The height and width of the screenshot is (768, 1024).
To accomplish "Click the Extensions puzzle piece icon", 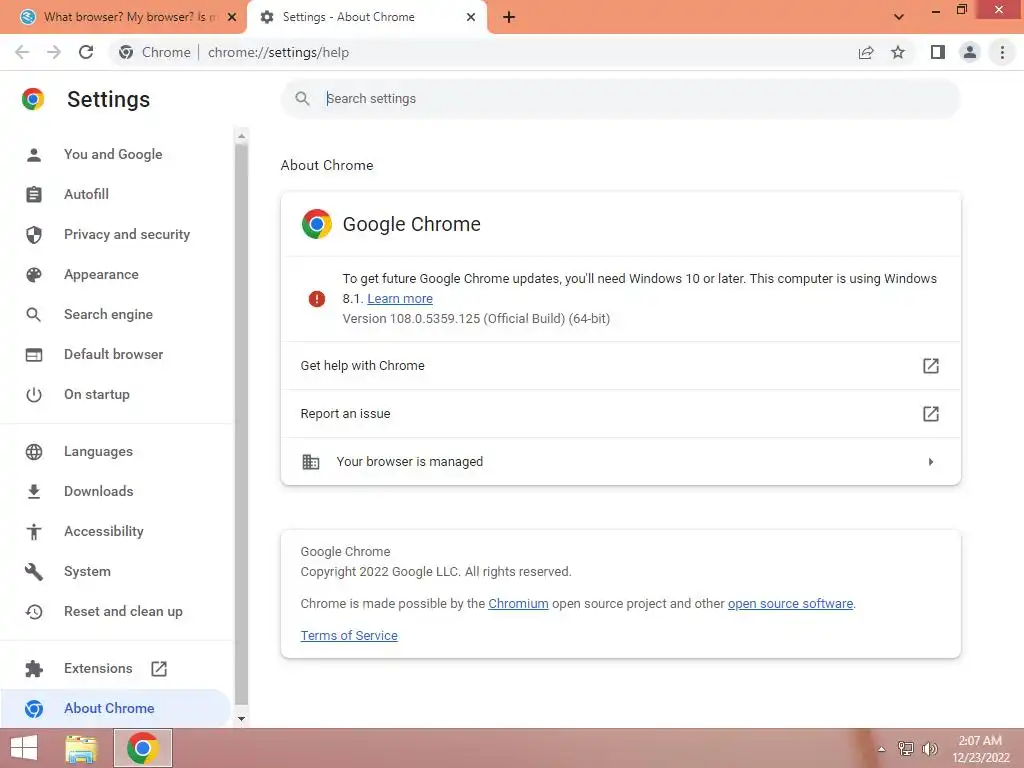I will 34,669.
